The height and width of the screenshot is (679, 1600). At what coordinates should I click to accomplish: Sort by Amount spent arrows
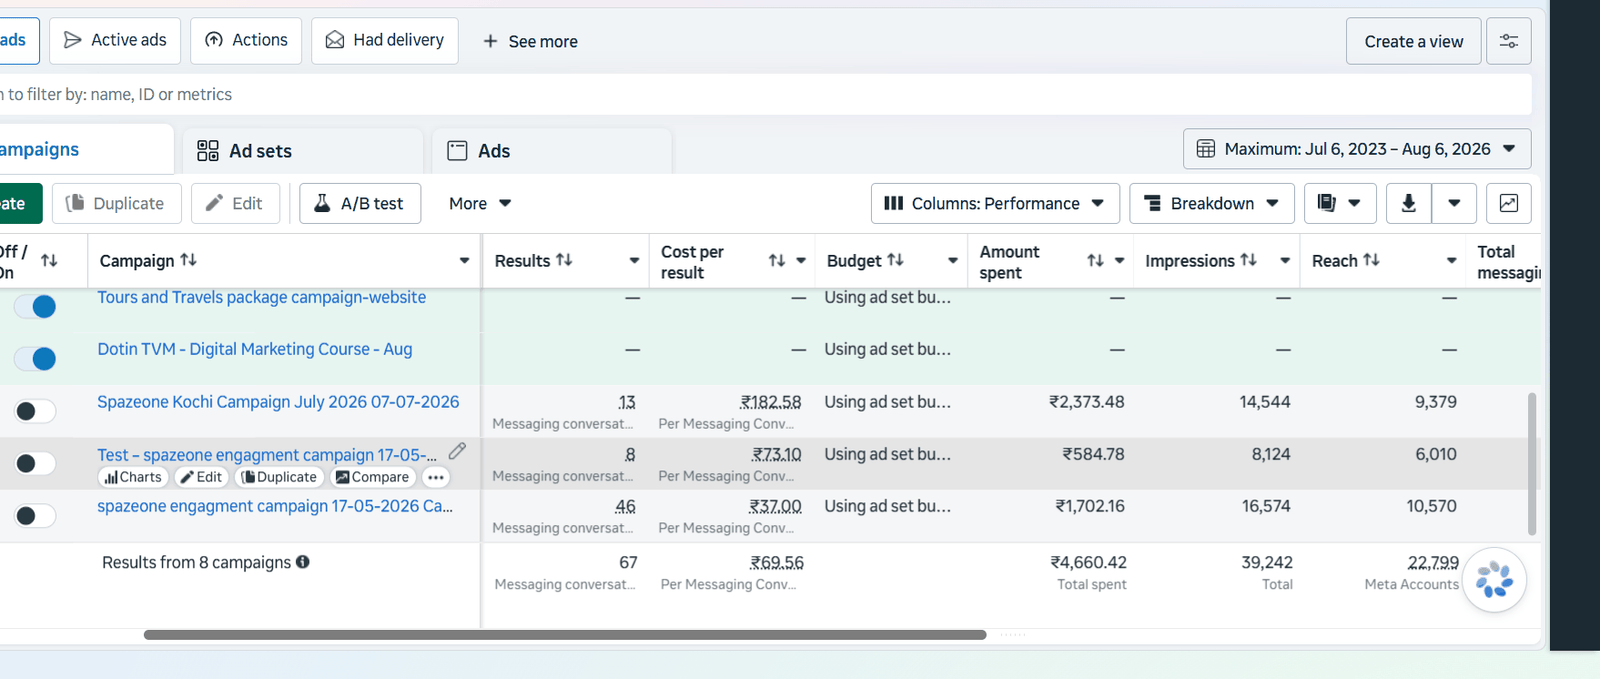(1095, 261)
